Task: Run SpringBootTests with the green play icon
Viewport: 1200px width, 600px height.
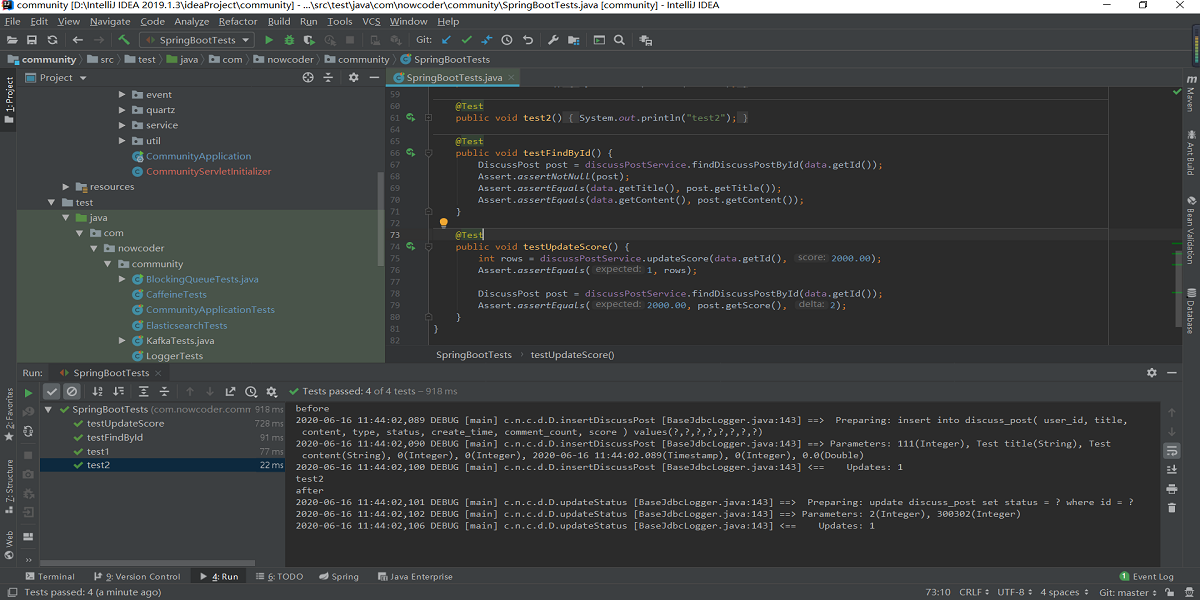Action: [x=268, y=40]
